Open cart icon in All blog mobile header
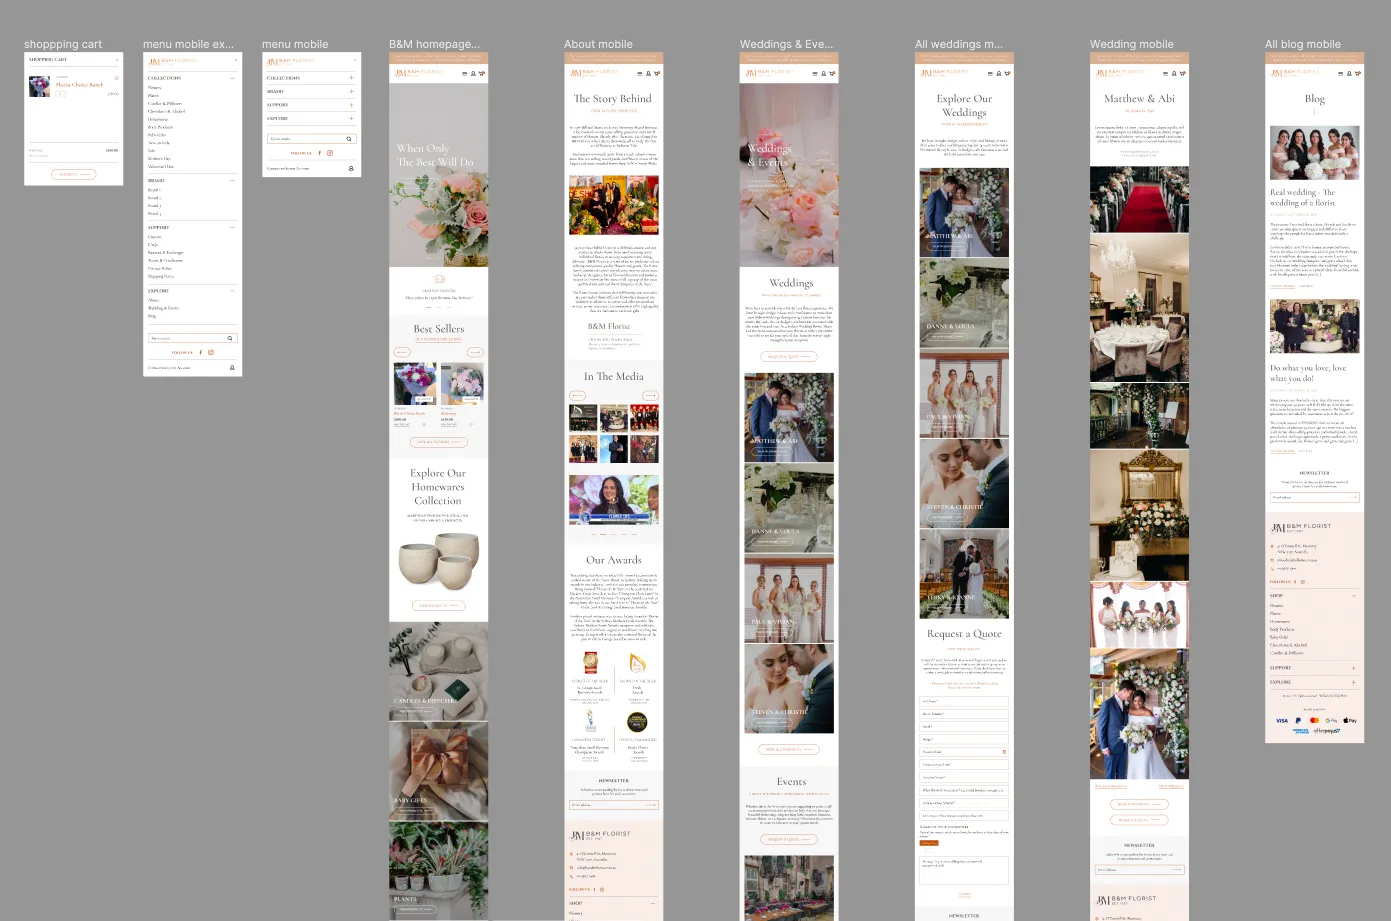Screen dimensions: 1391x921 tap(1357, 73)
